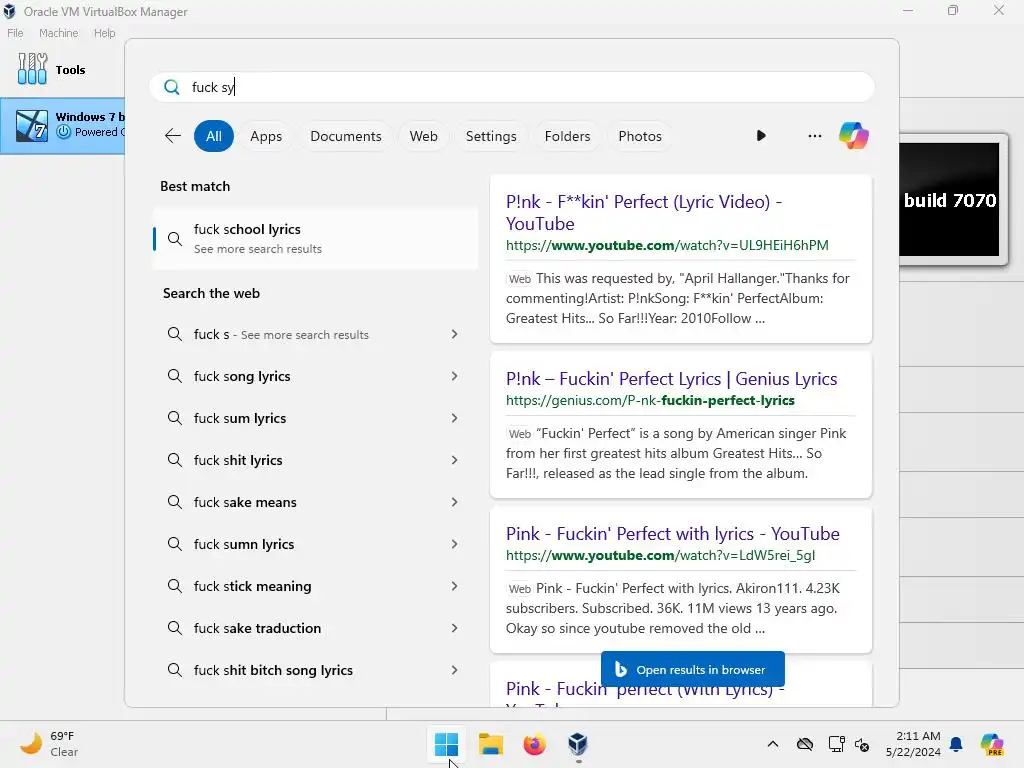Expand the 'fuck sumn lyrics' suggestion arrow
The image size is (1024, 768).
click(x=455, y=544)
